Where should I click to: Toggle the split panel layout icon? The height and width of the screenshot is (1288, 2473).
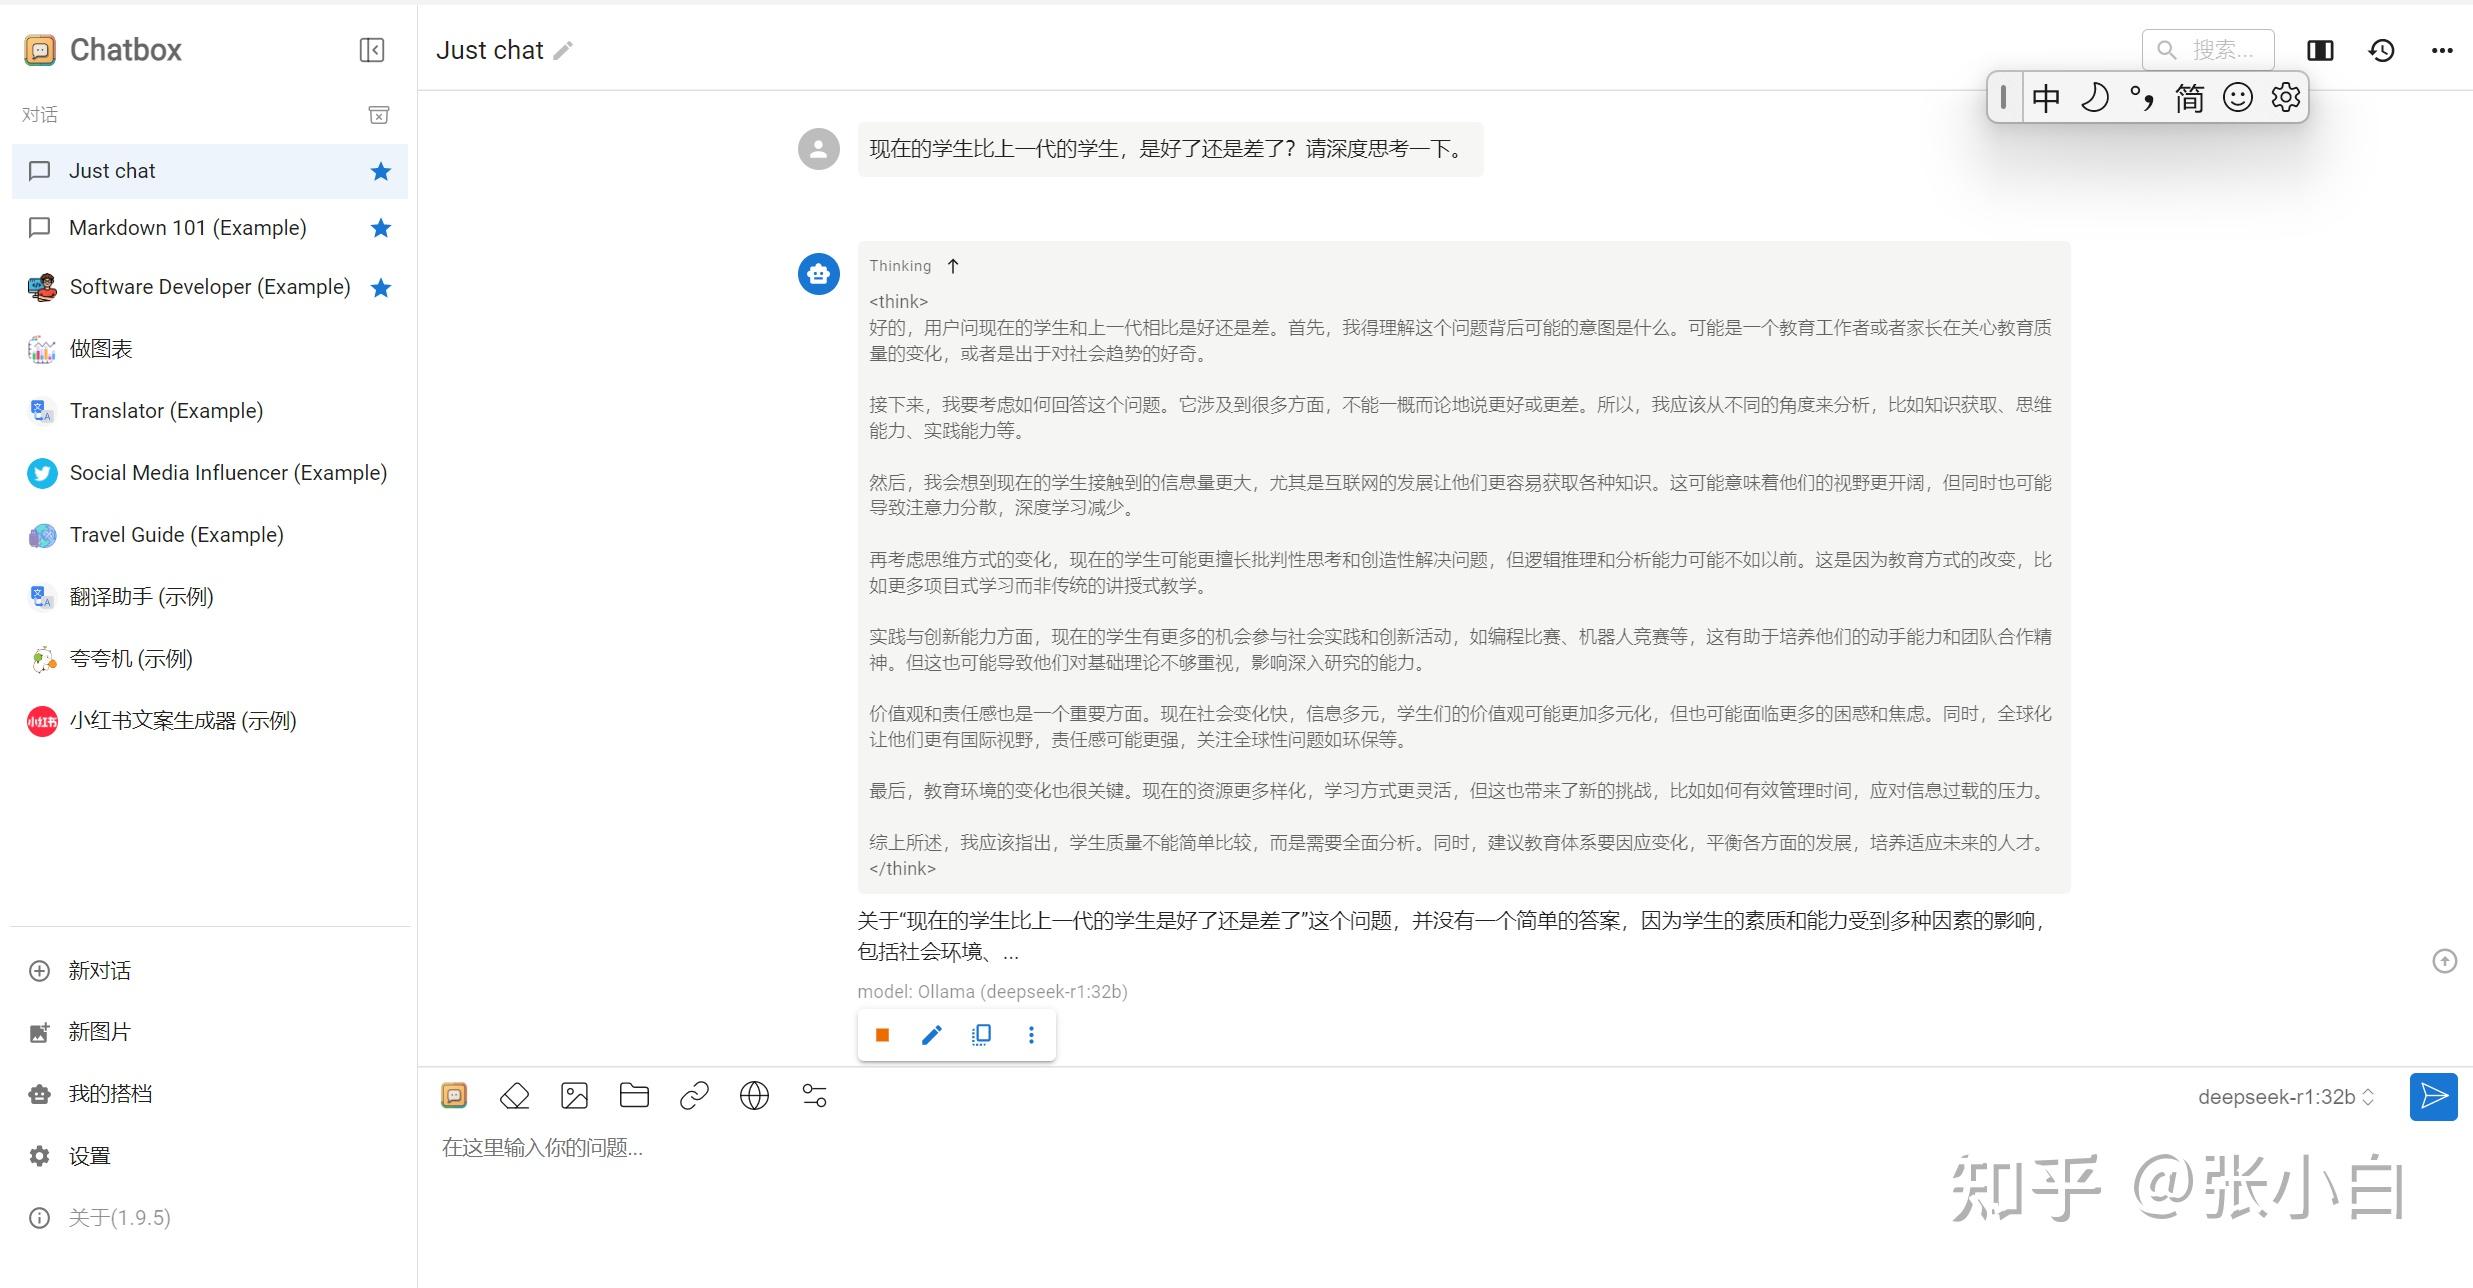pyautogui.click(x=2320, y=50)
